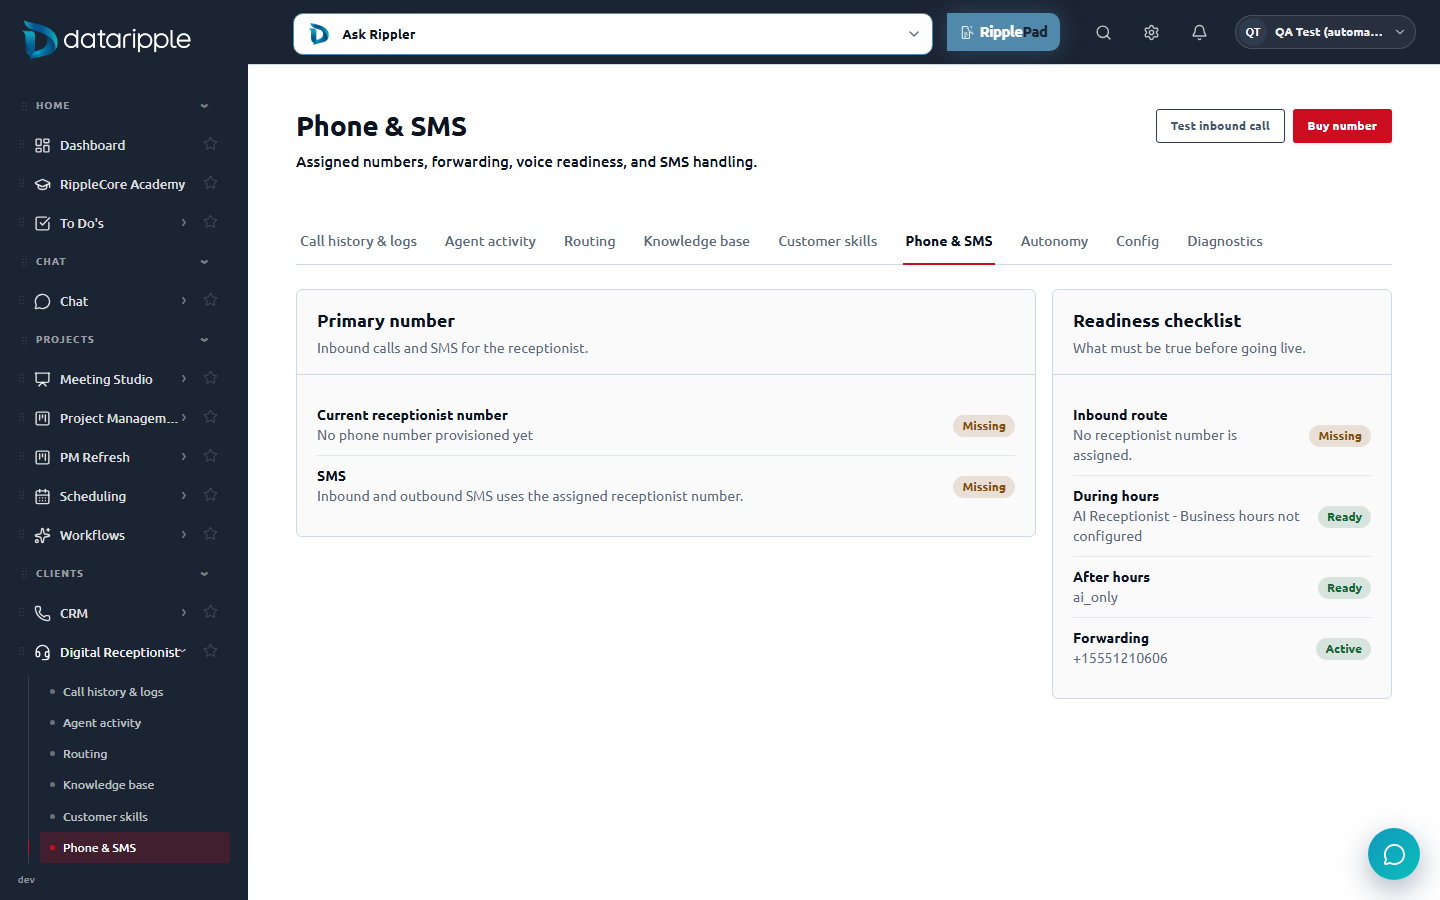Viewport: 1440px width, 900px height.
Task: Collapse the HOME sidebar section
Action: (x=204, y=106)
